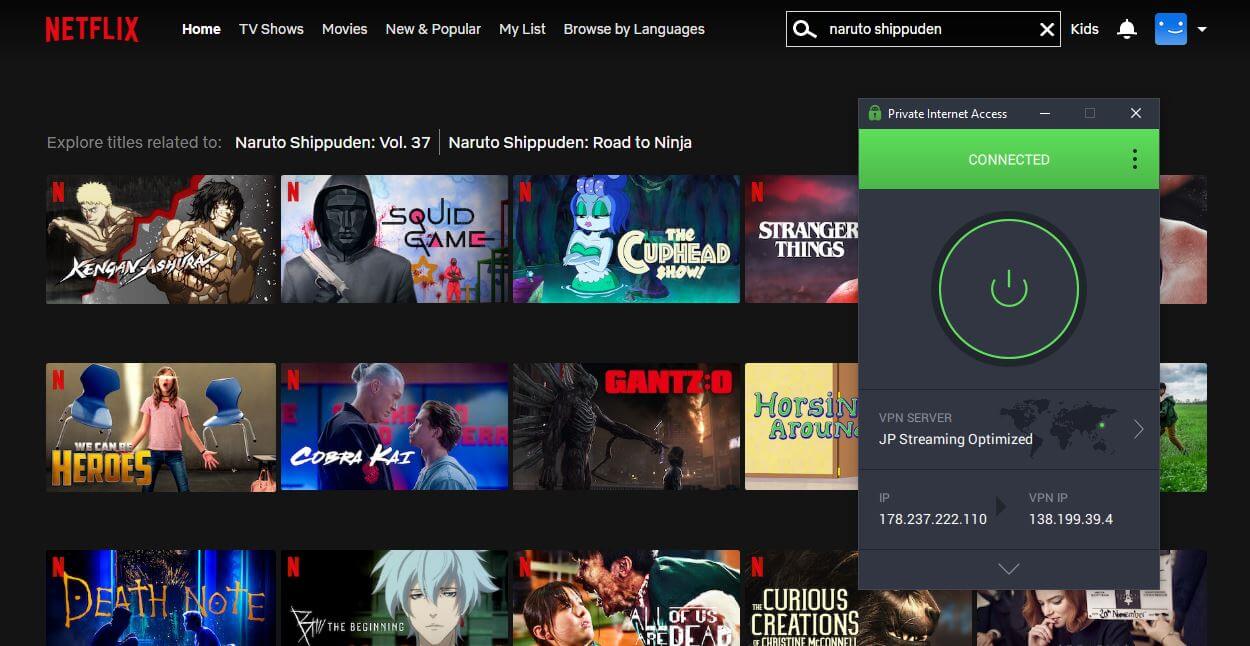Screen dimensions: 1250x646
Task: Minimize the Private Internet Access window
Action: tap(1044, 113)
